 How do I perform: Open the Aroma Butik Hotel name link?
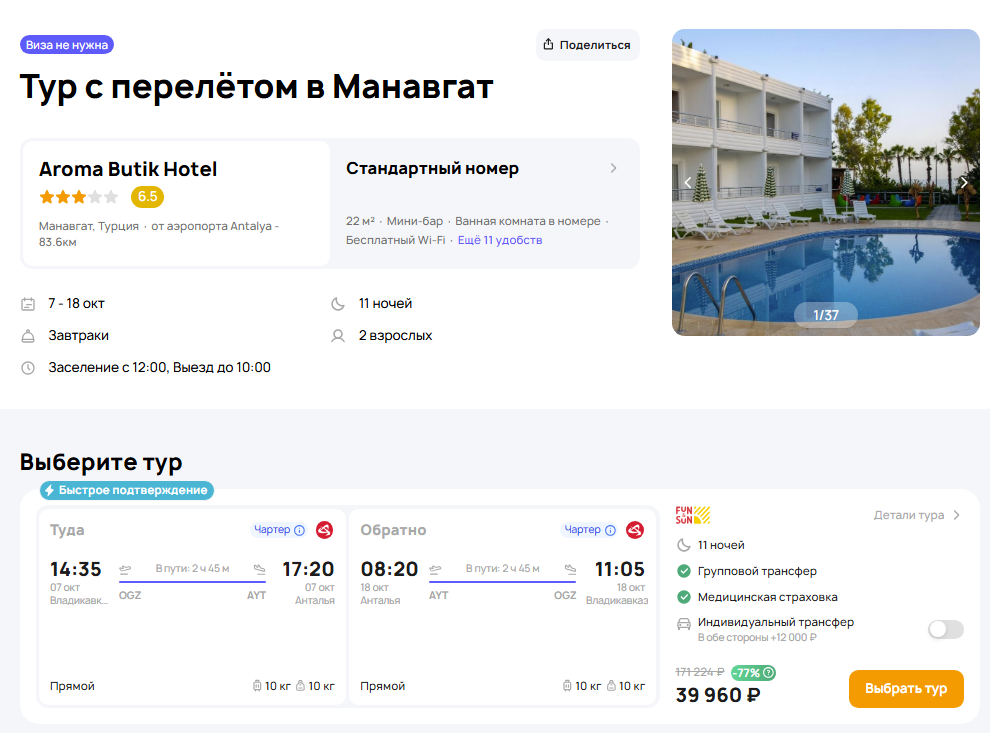128,169
